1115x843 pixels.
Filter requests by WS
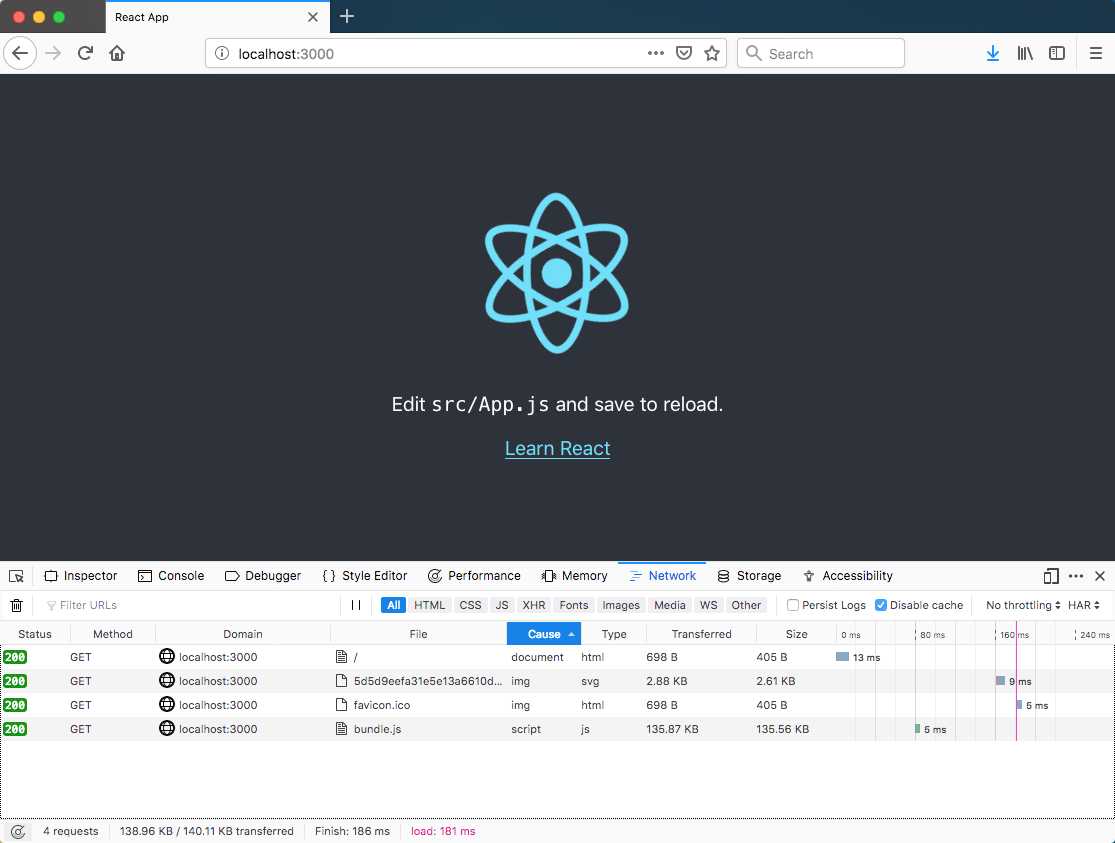pyautogui.click(x=708, y=605)
